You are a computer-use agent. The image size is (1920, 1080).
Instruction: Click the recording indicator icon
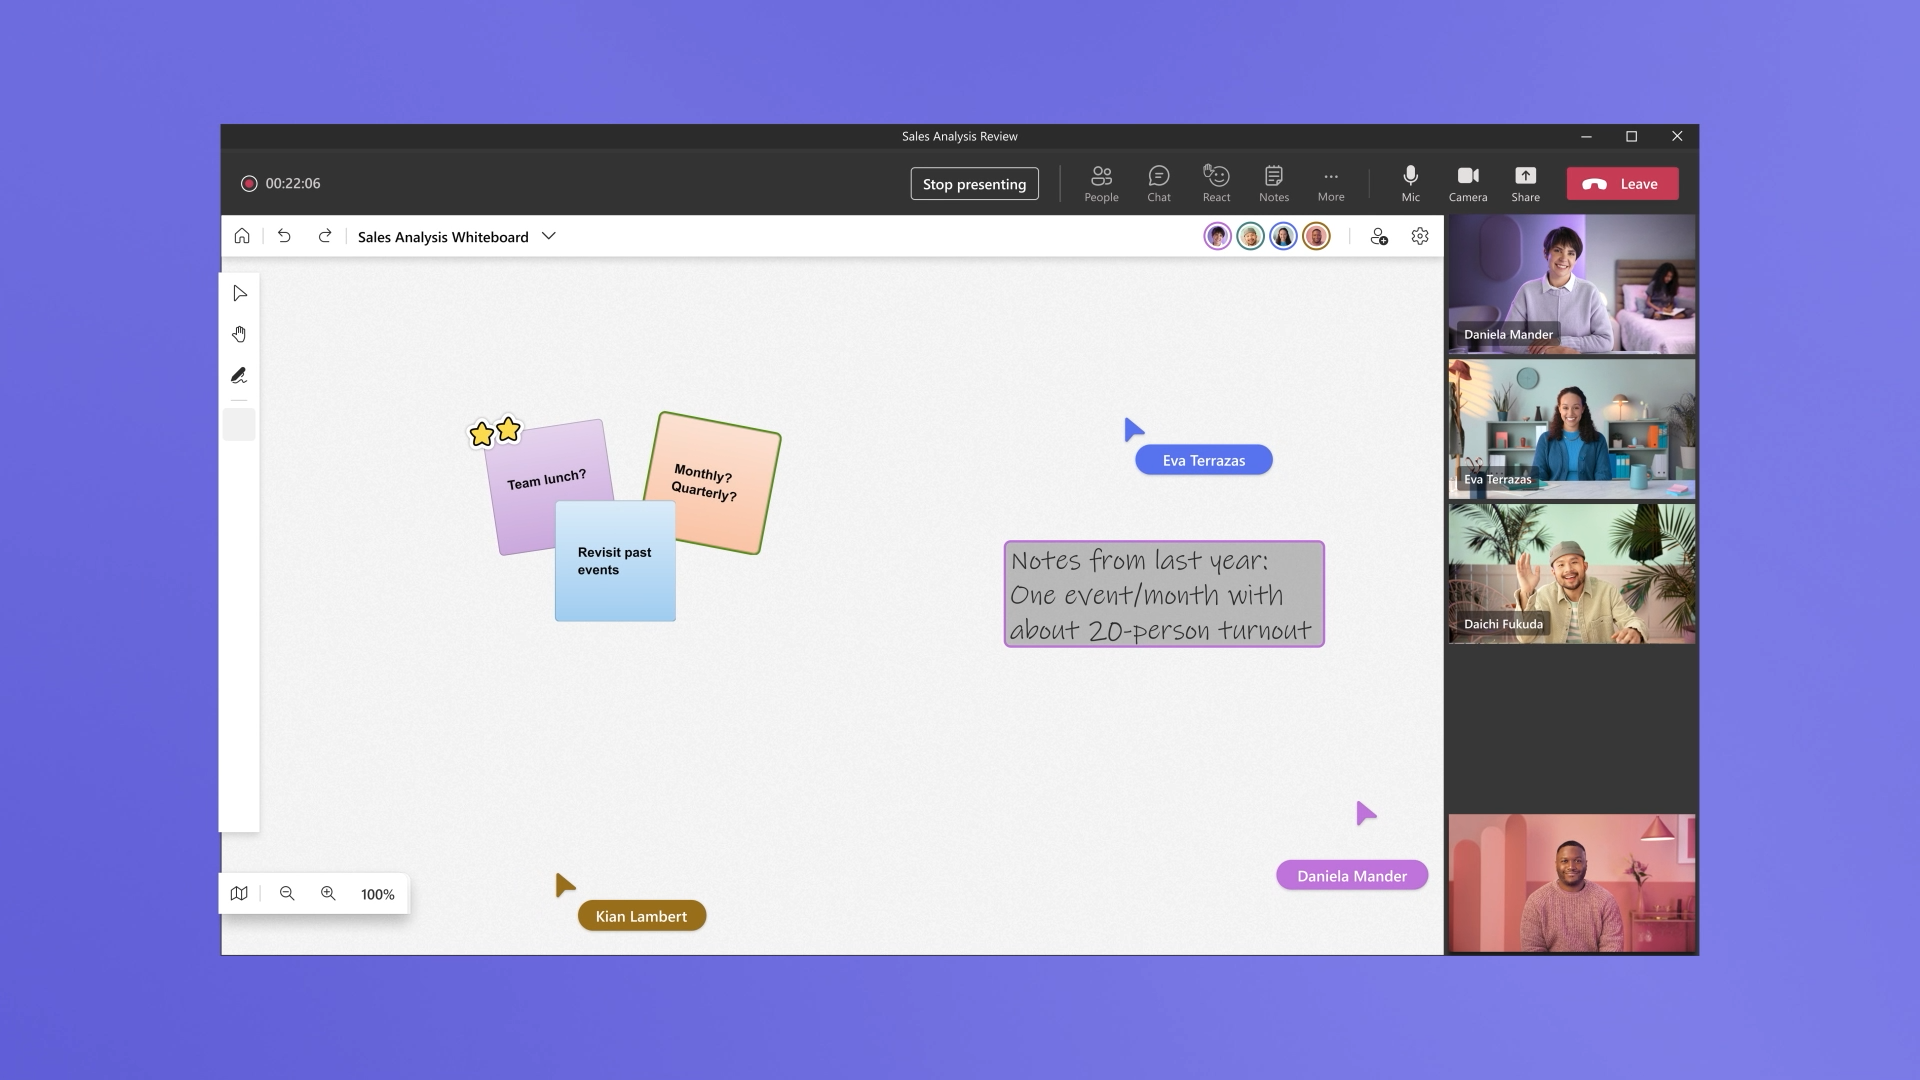click(x=249, y=184)
